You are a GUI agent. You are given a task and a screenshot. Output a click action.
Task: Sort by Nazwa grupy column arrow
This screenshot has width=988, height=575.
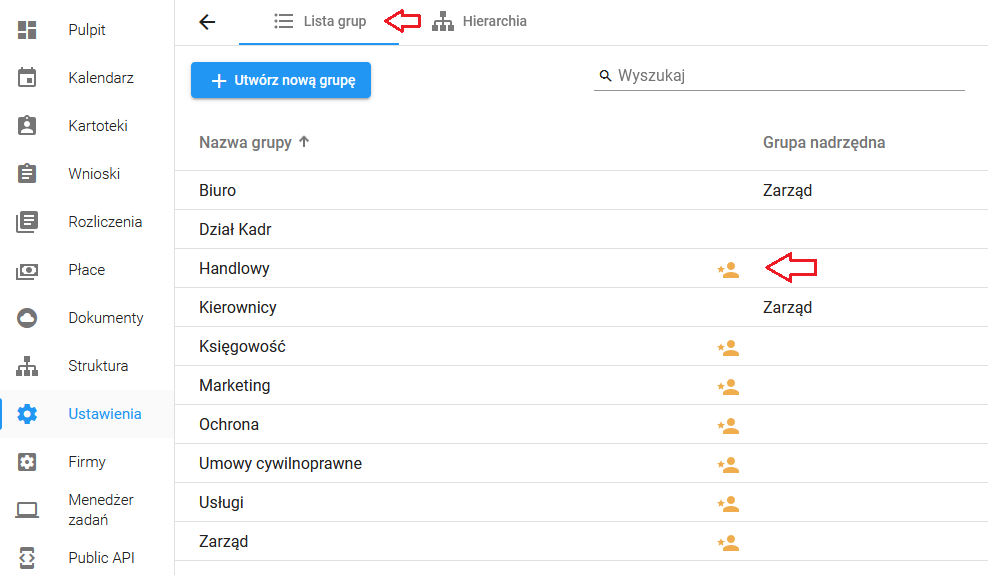tap(304, 142)
